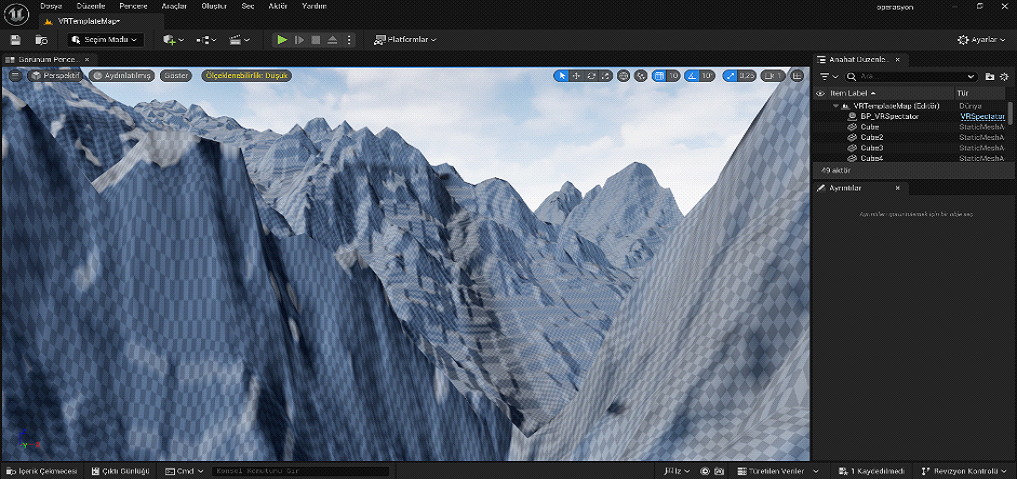Open the Dosya menu
Image resolution: width=1017 pixels, height=479 pixels.
pyautogui.click(x=51, y=6)
